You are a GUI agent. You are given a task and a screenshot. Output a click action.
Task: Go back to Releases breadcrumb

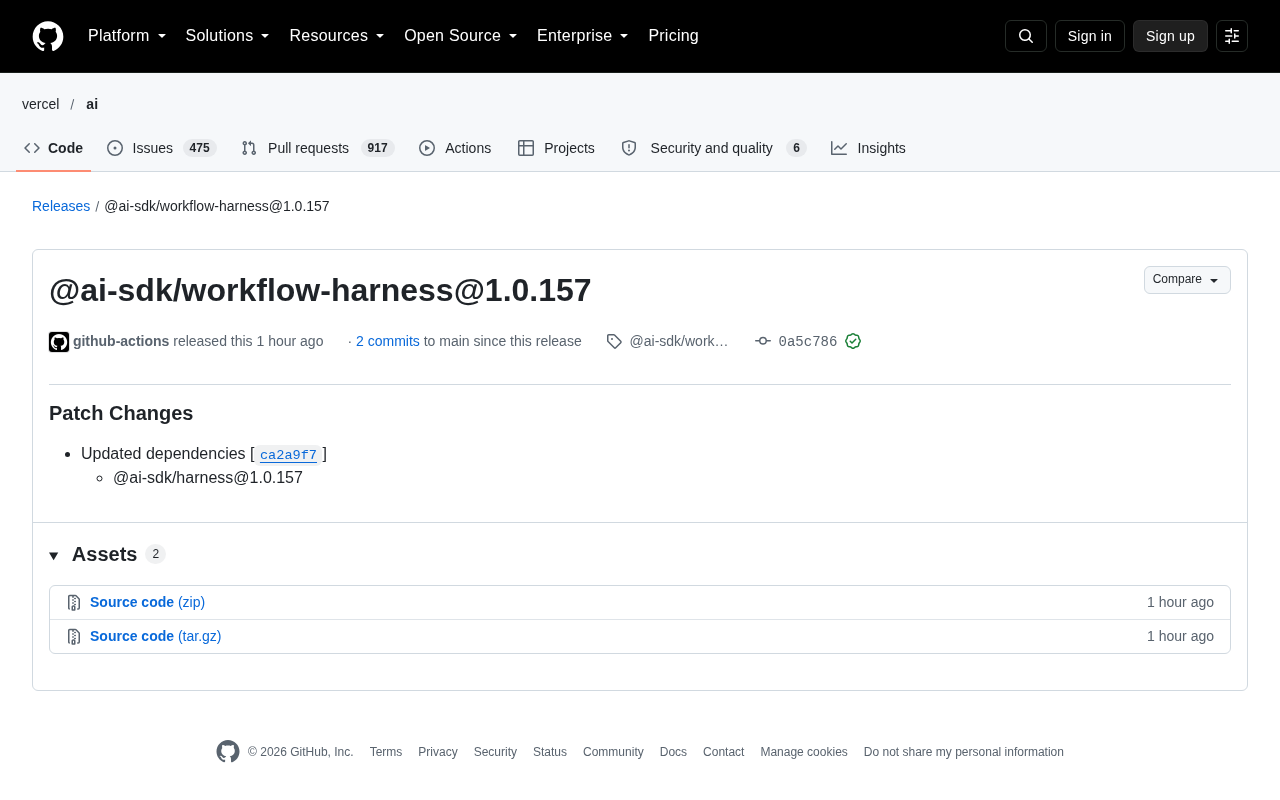point(61,206)
